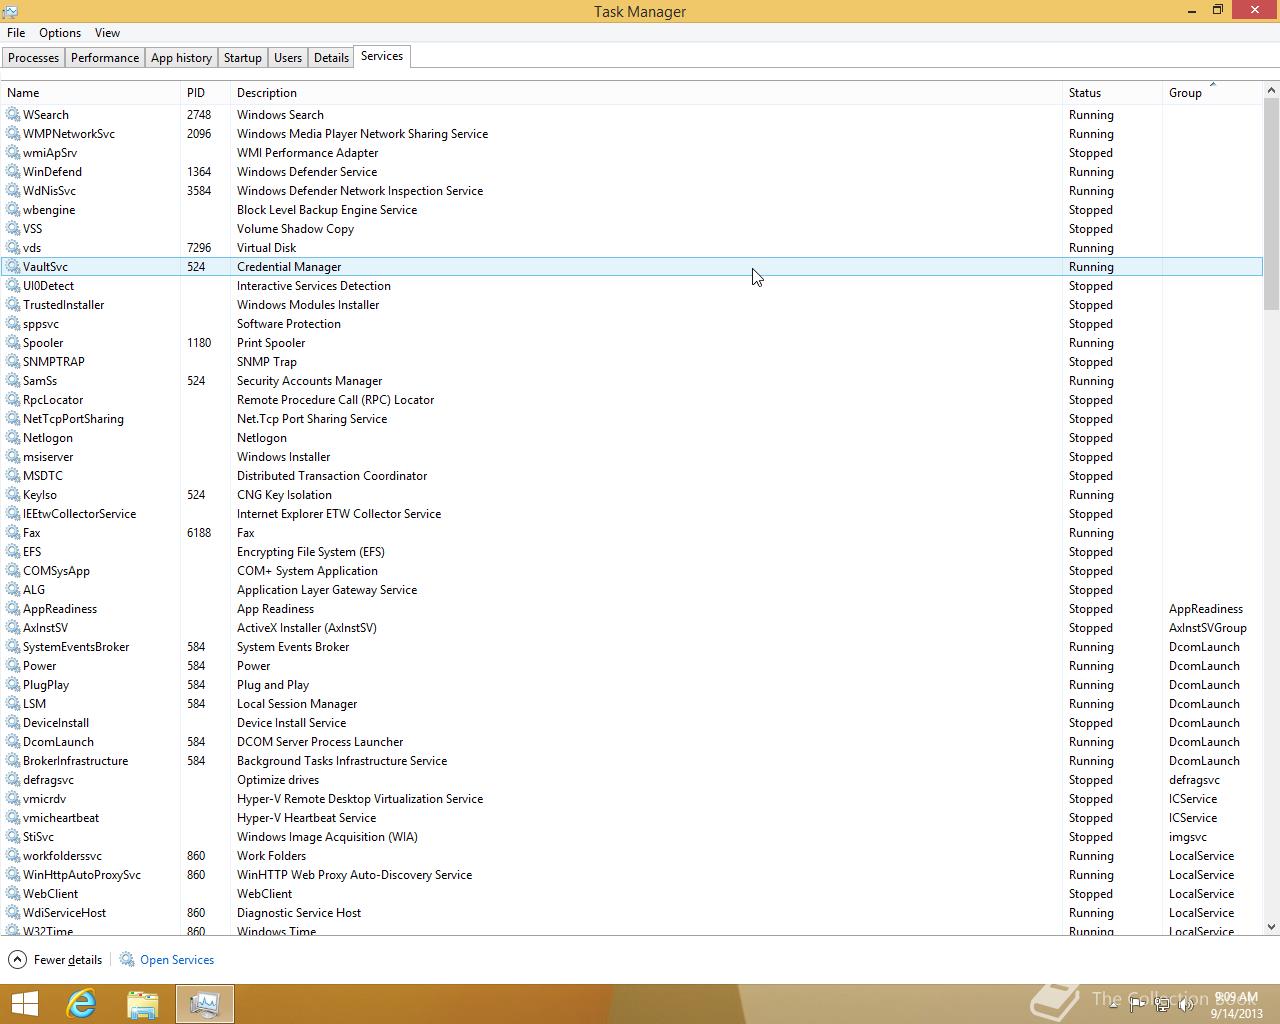Select the RpcLocator service name
Image resolution: width=1280 pixels, height=1024 pixels.
point(53,400)
